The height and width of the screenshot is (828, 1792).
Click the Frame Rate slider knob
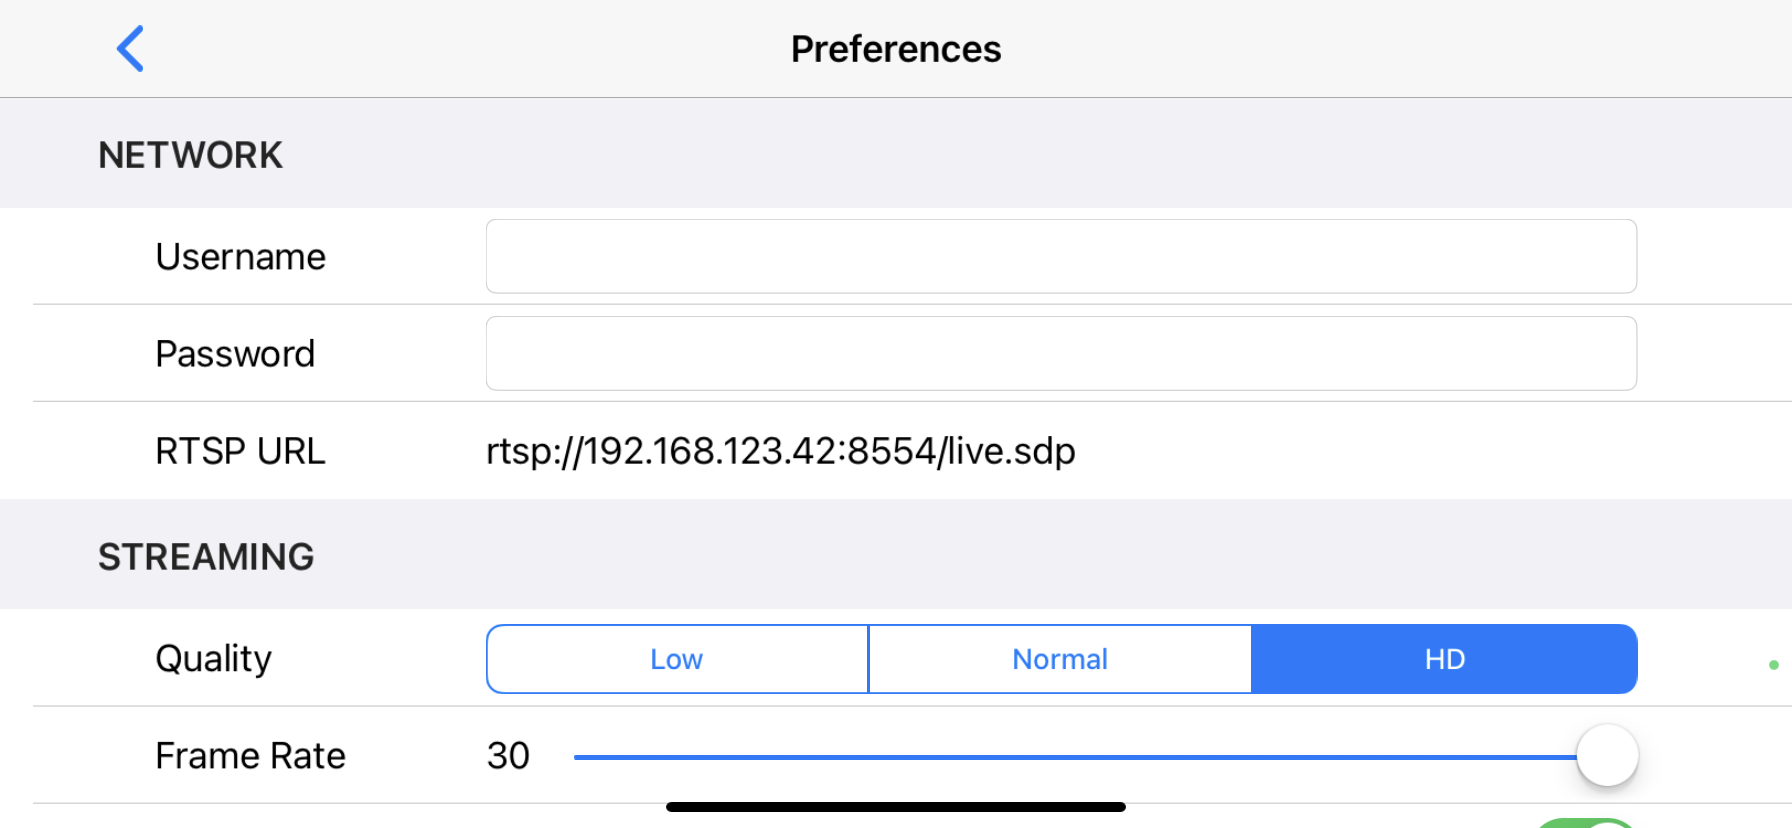pos(1607,756)
